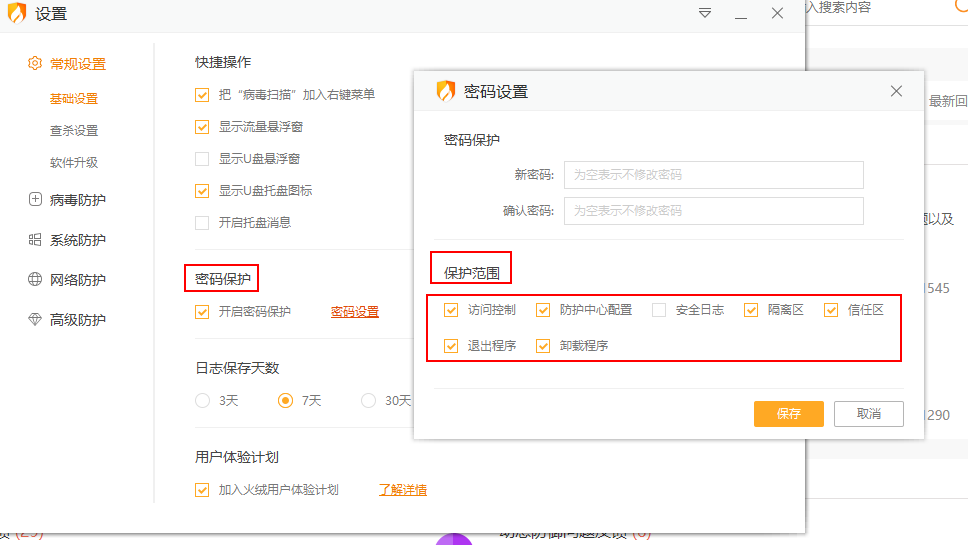Focus the 确认密码 input field
968x545 pixels.
click(714, 210)
